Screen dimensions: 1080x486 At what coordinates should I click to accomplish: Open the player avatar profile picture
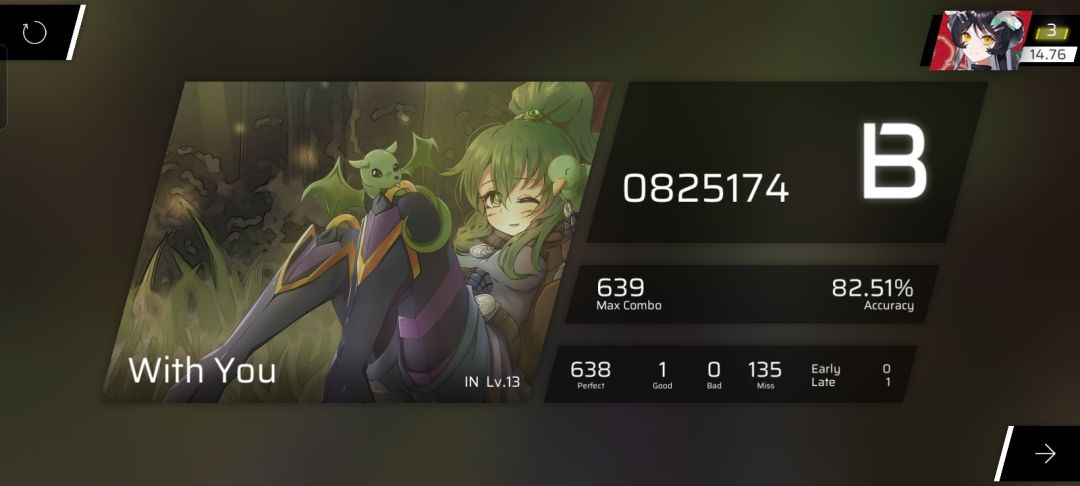point(980,40)
